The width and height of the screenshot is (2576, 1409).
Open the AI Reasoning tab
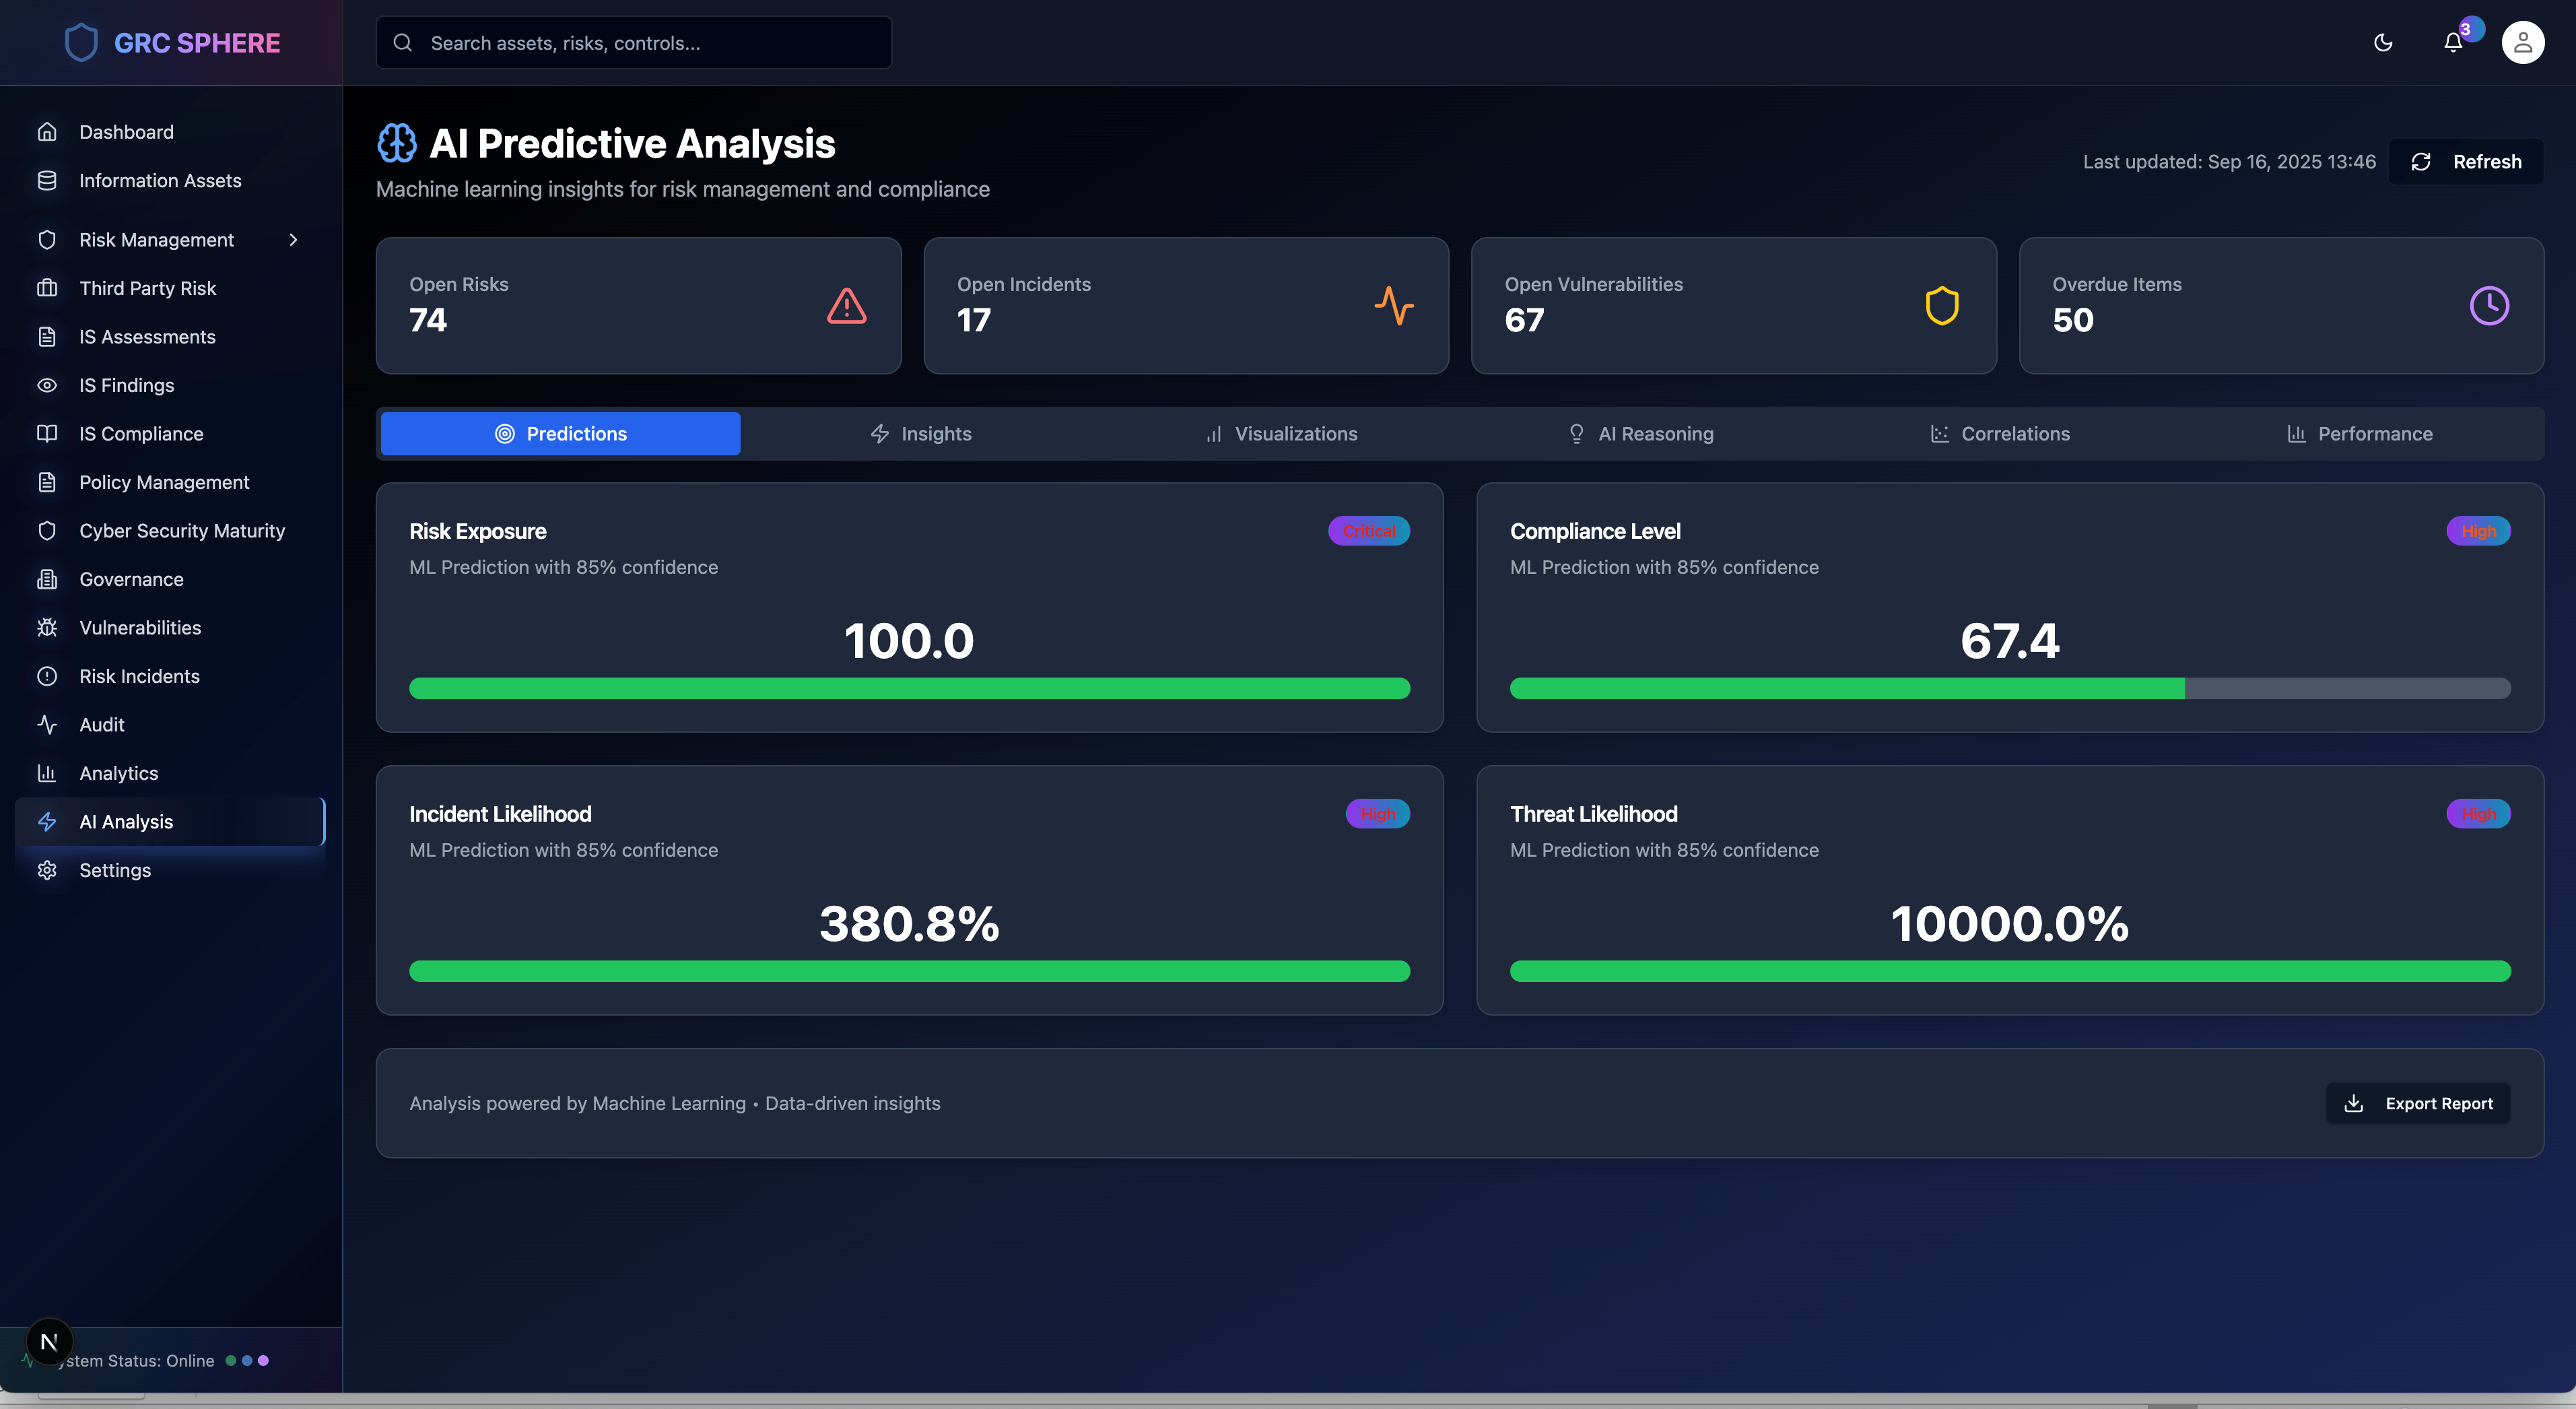[x=1640, y=434]
